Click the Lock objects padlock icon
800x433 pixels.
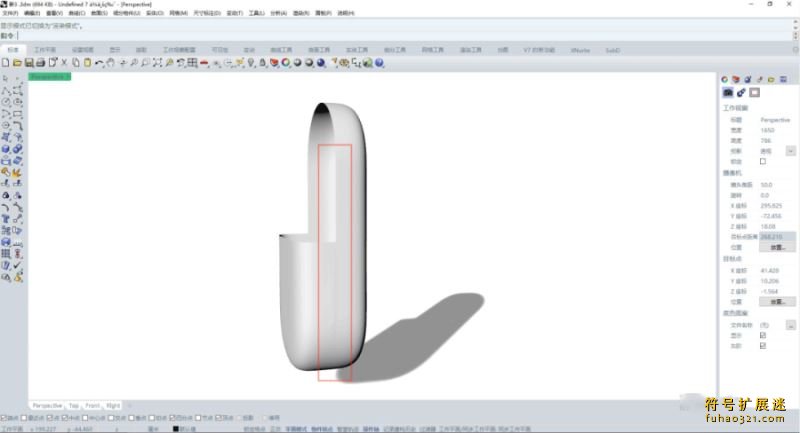pyautogui.click(x=263, y=63)
